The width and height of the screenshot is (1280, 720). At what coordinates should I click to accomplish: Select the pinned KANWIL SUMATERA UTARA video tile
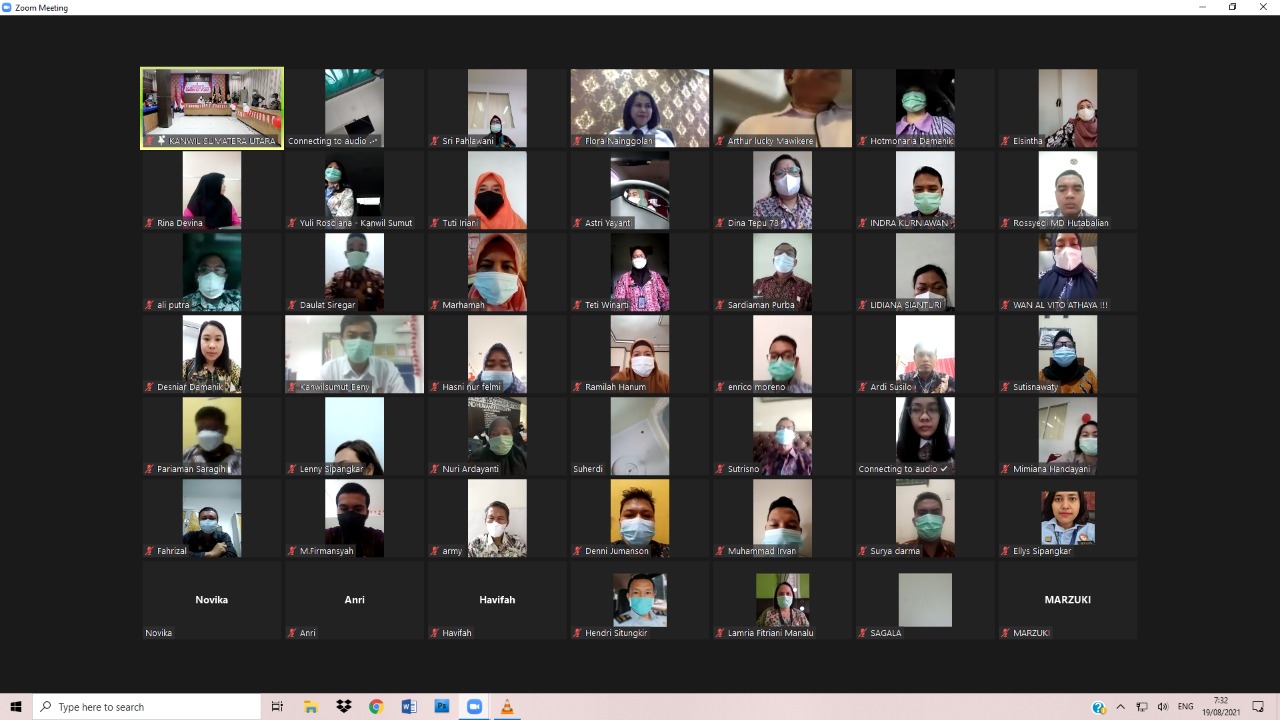click(x=212, y=108)
